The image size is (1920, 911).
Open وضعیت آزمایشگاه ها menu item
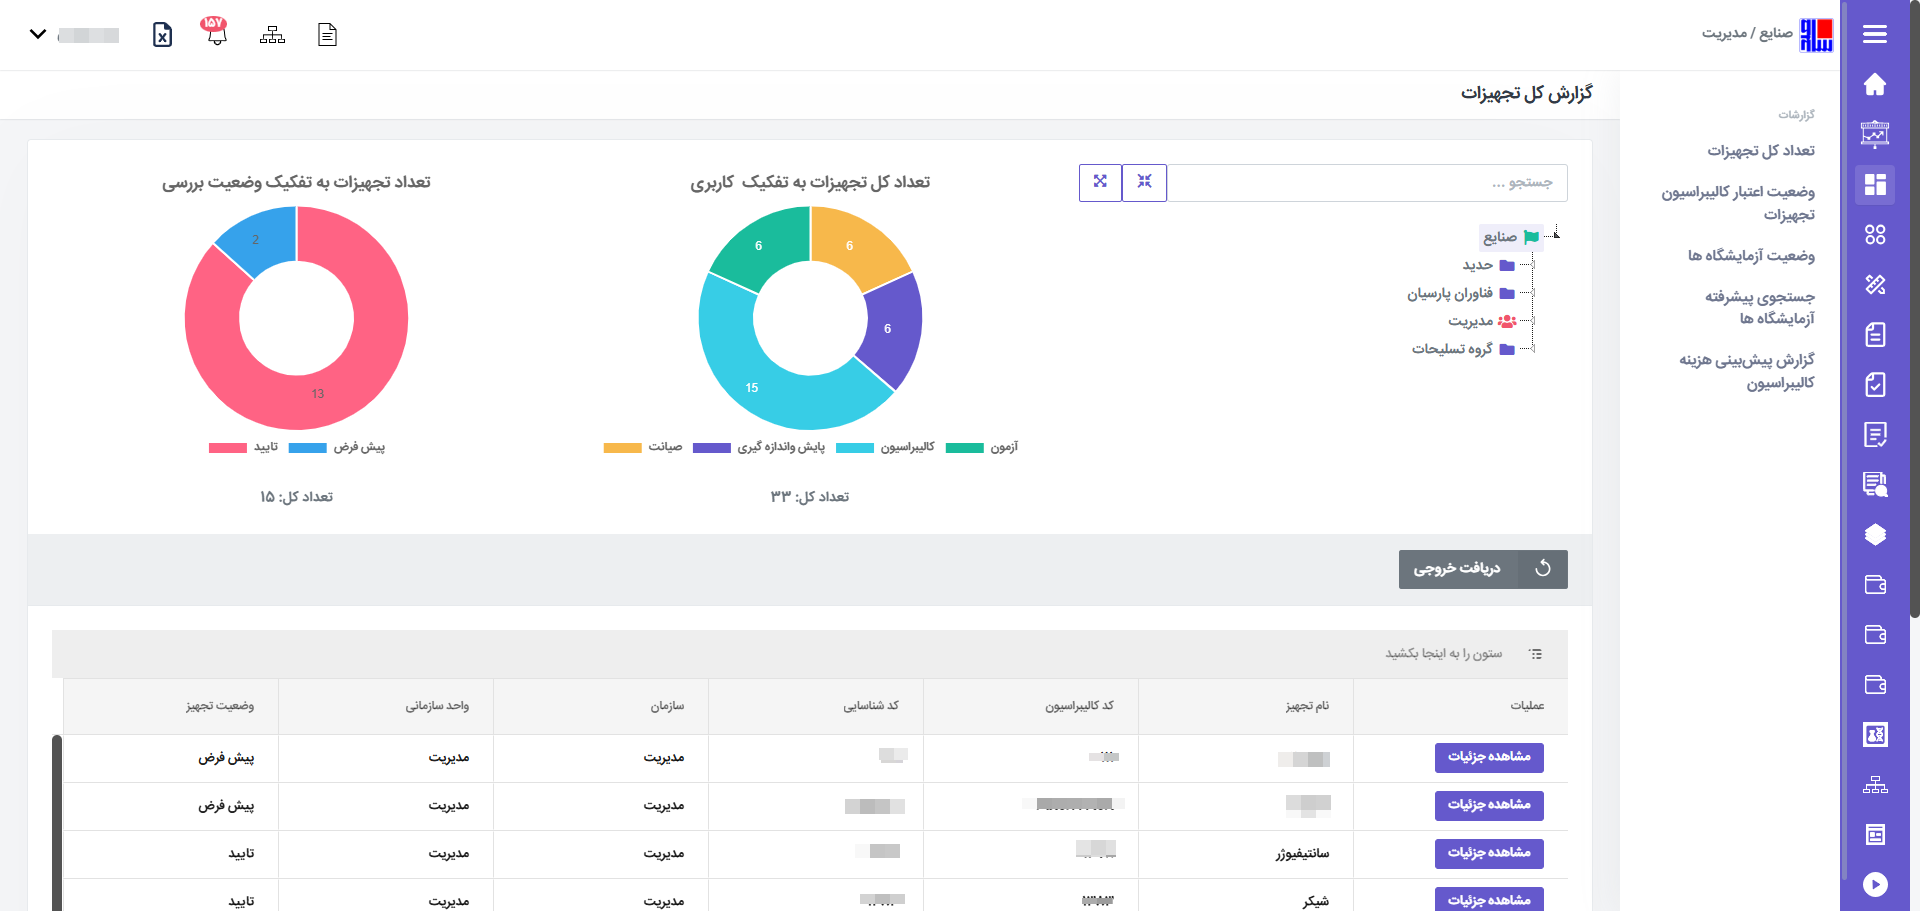[1751, 256]
